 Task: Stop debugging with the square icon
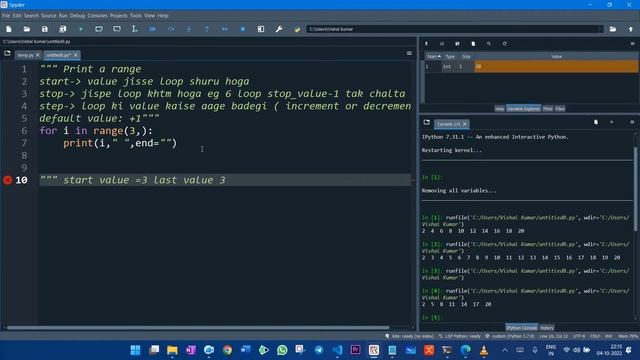(x=242, y=29)
